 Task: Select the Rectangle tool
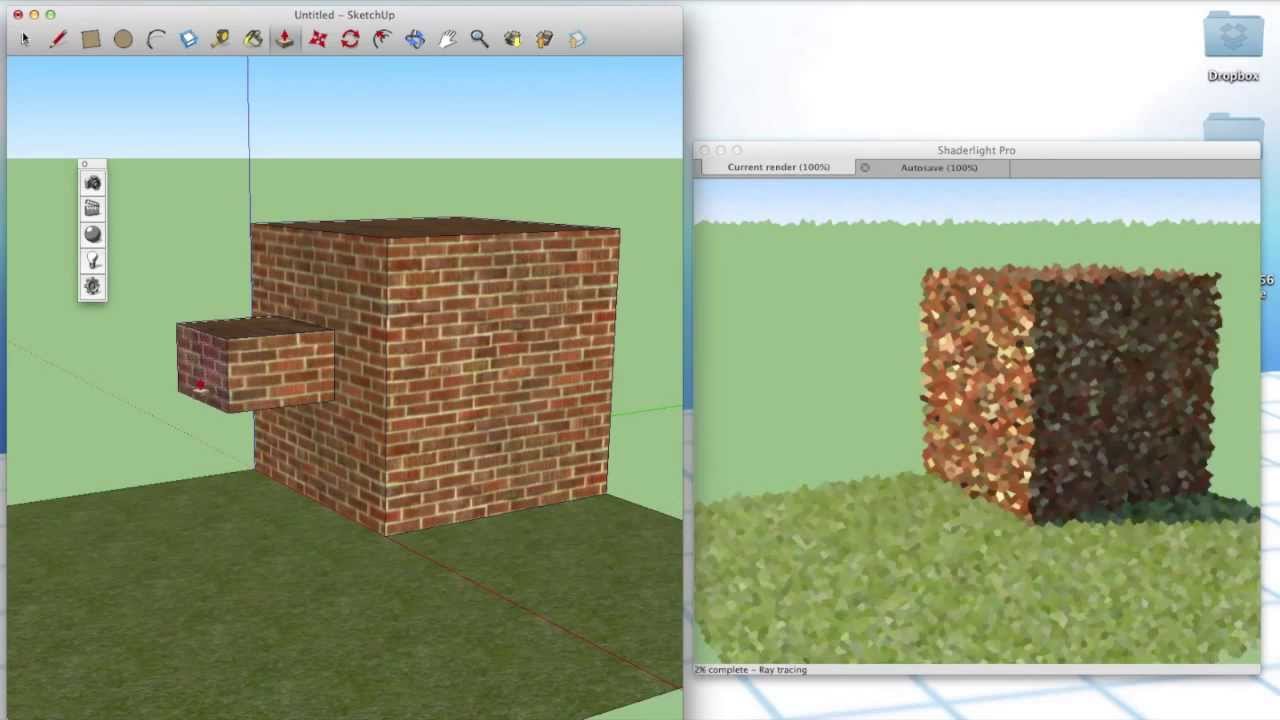click(91, 39)
